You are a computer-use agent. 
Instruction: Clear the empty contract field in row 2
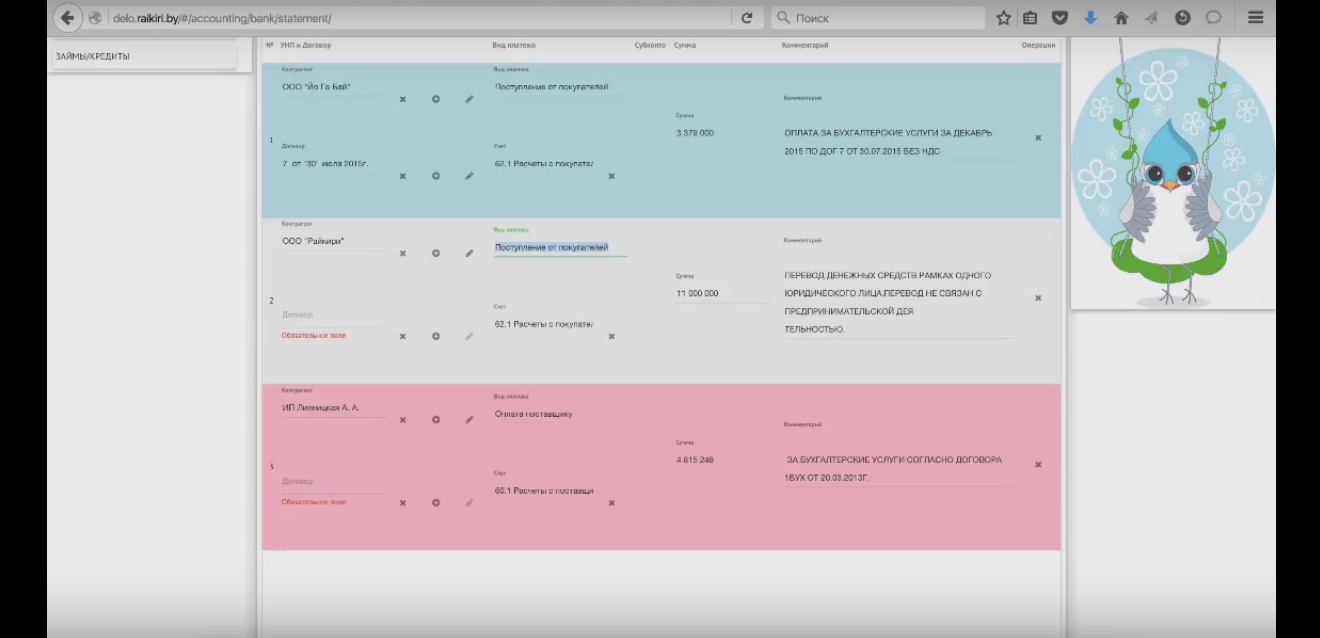(403, 336)
